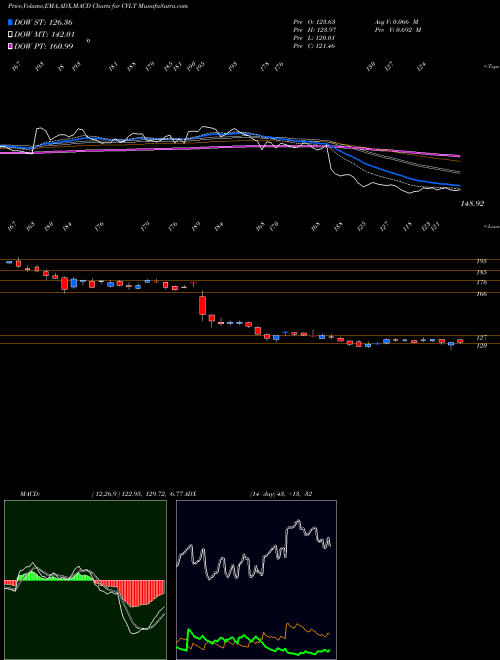Click the Pre H: 123.97 value
This screenshot has height=660, width=500.
pos(314,30)
